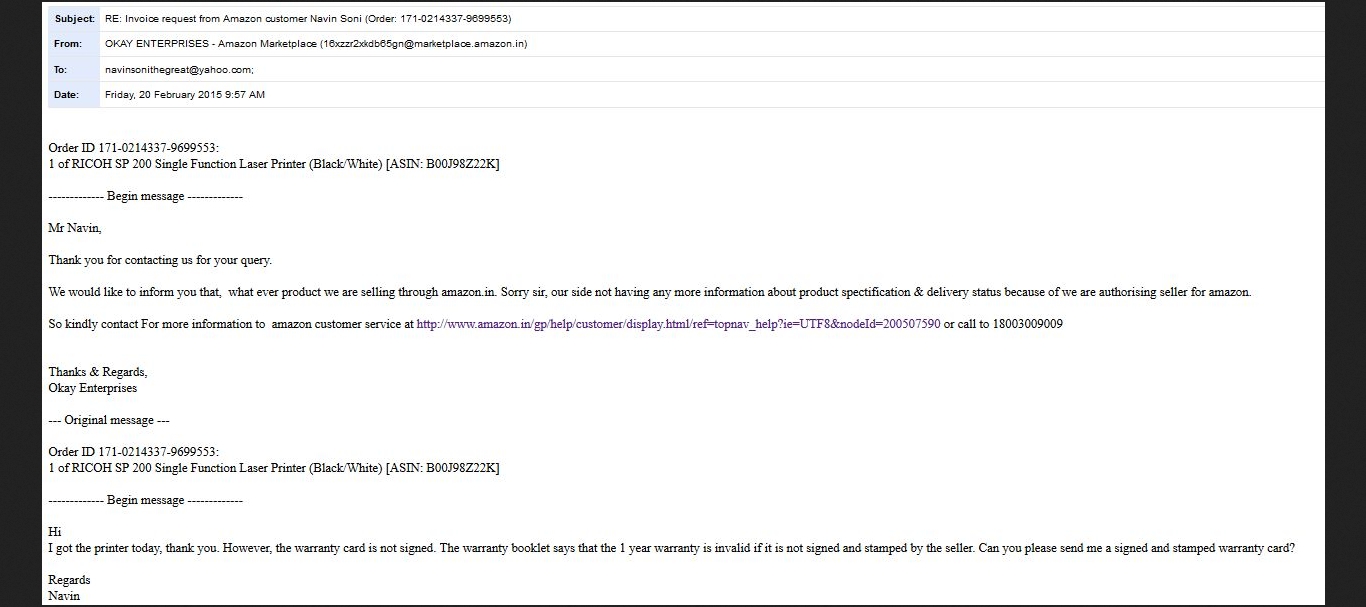Click the Okay Enterprises signature

(93, 388)
